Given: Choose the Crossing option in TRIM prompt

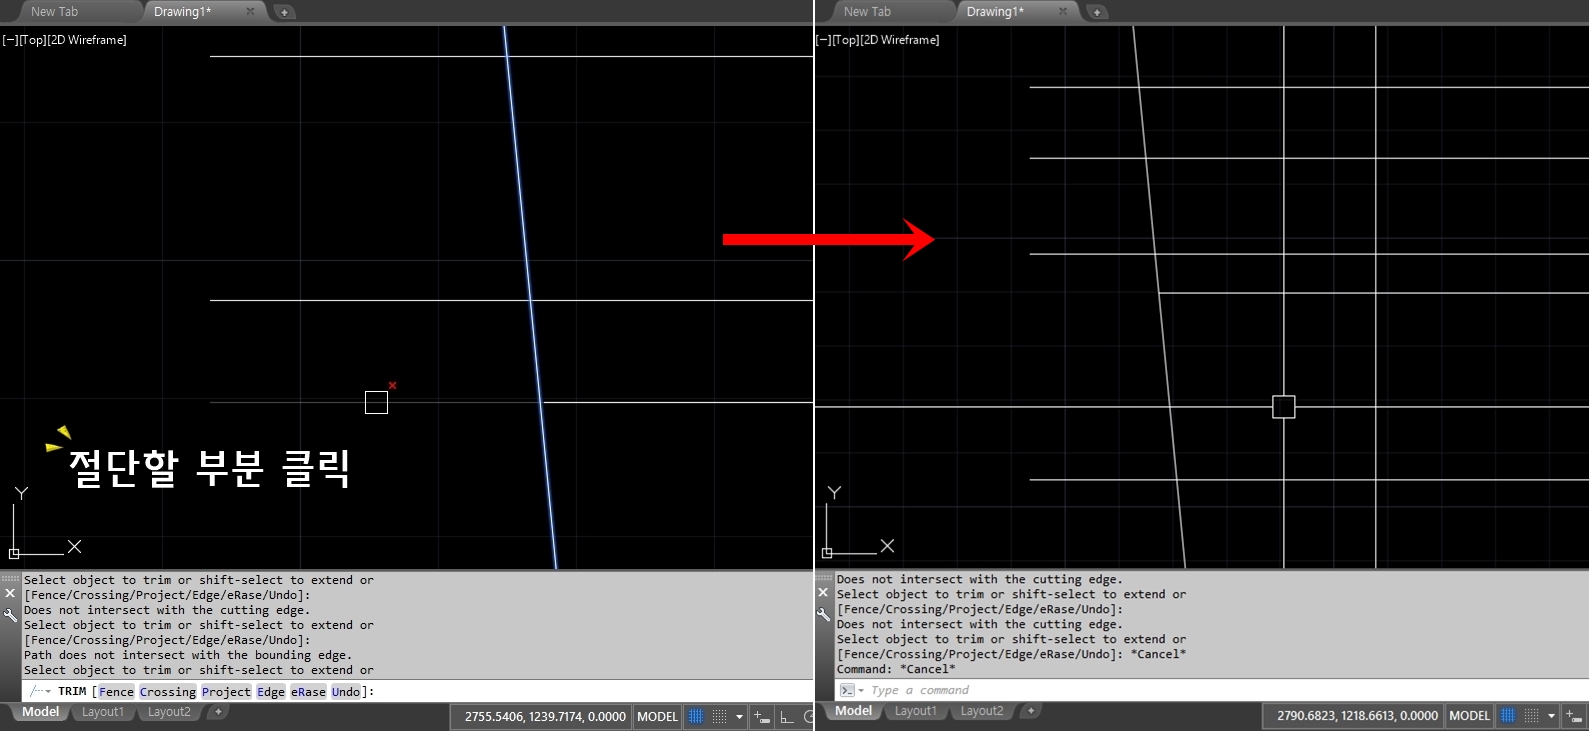Looking at the screenshot, I should click(x=168, y=692).
